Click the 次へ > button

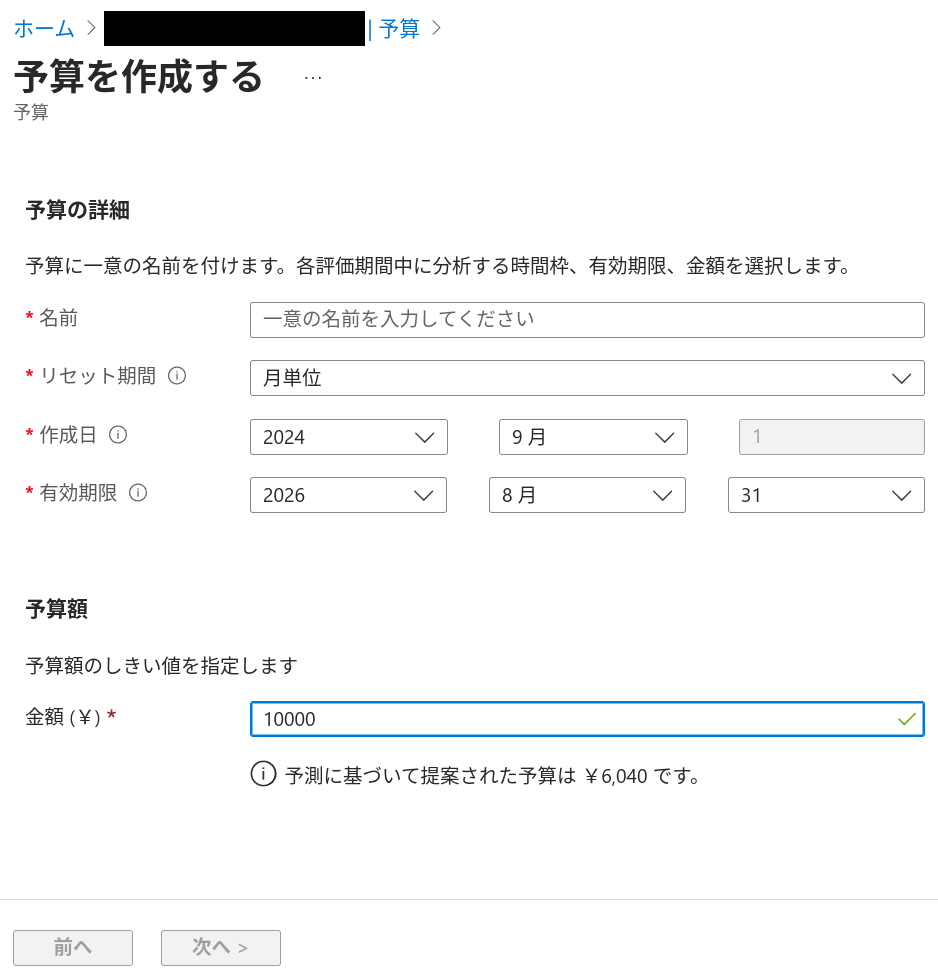point(221,948)
